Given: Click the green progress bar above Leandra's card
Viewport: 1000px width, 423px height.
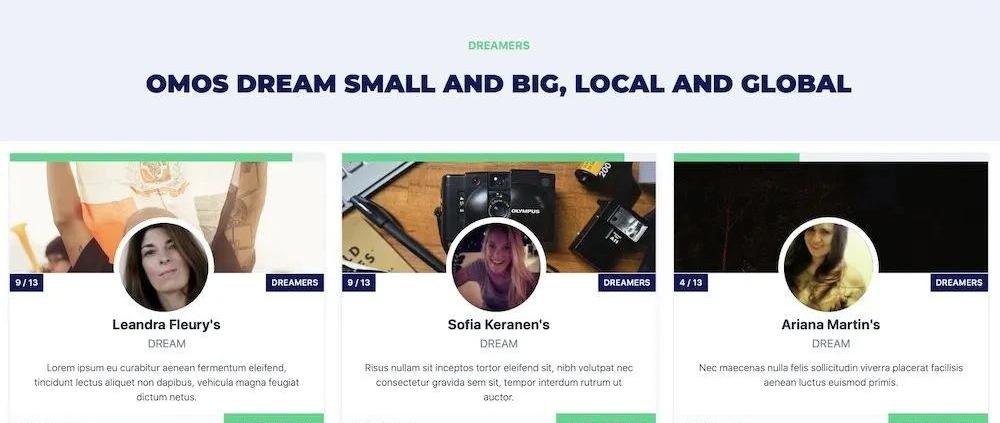Looking at the screenshot, I should point(151,158).
